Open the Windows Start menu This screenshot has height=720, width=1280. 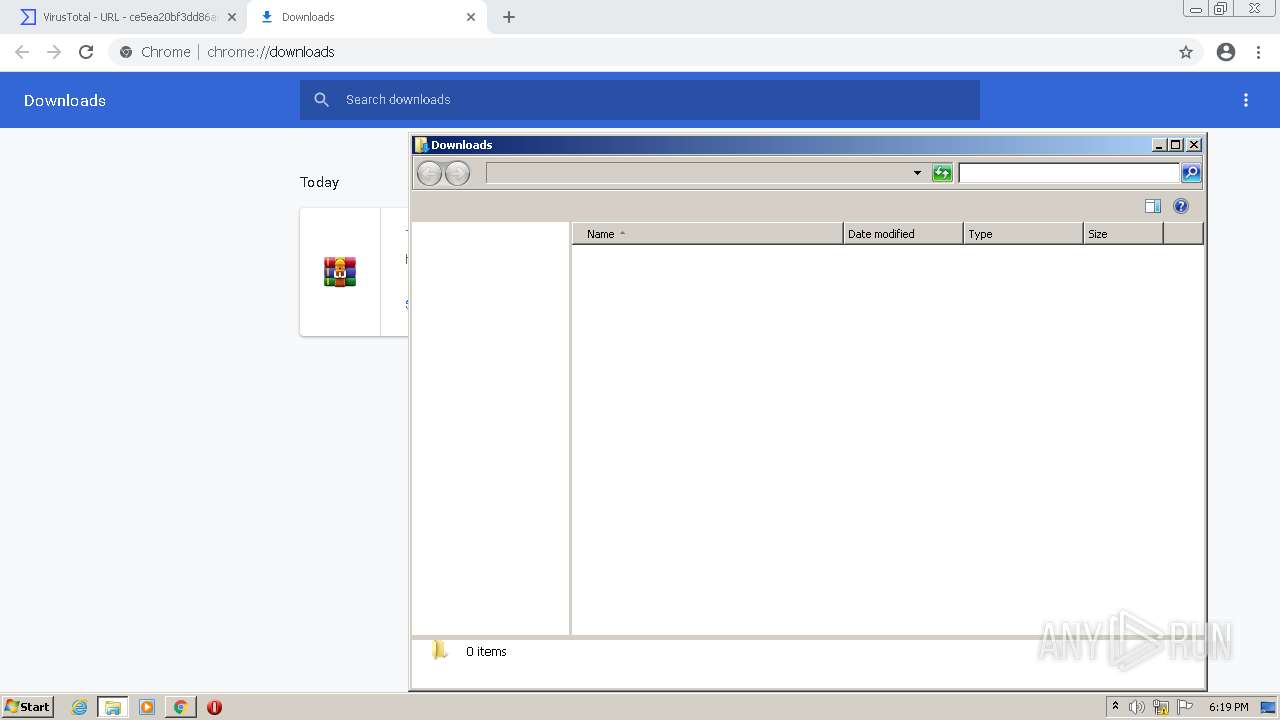[x=28, y=707]
